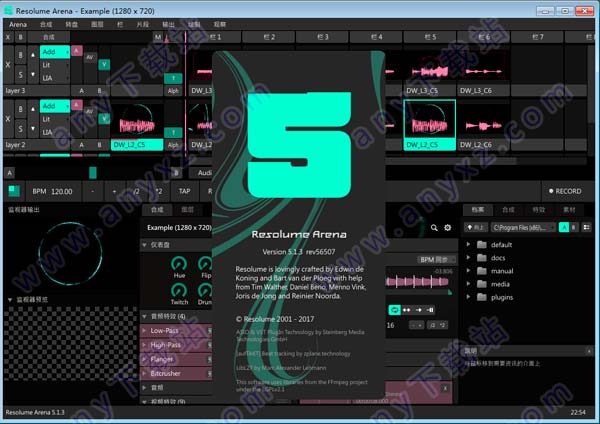Bypass composition with top B button
This screenshot has width=600, height=424.
(x=20, y=37)
